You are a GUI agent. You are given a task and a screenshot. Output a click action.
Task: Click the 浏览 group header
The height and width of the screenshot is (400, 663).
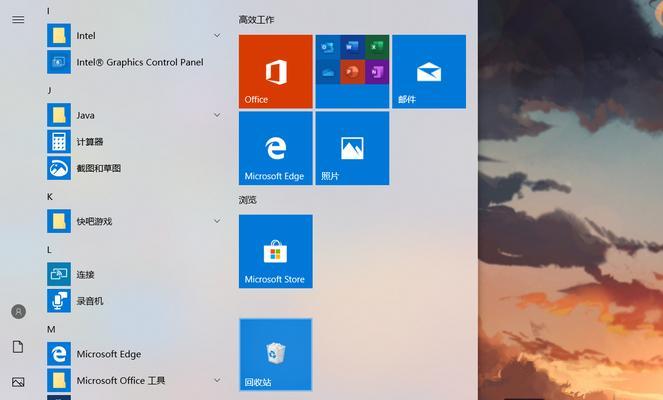[247, 200]
